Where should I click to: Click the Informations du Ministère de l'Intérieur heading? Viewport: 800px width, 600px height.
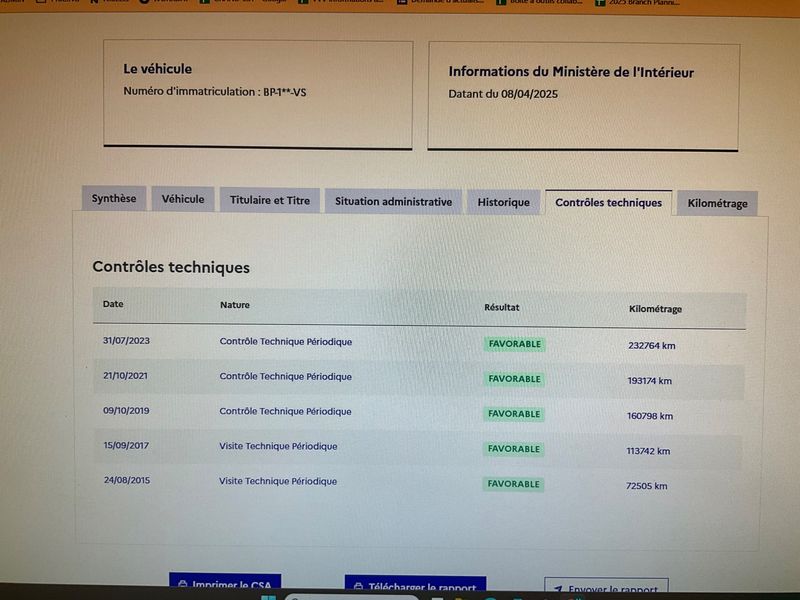coord(571,72)
